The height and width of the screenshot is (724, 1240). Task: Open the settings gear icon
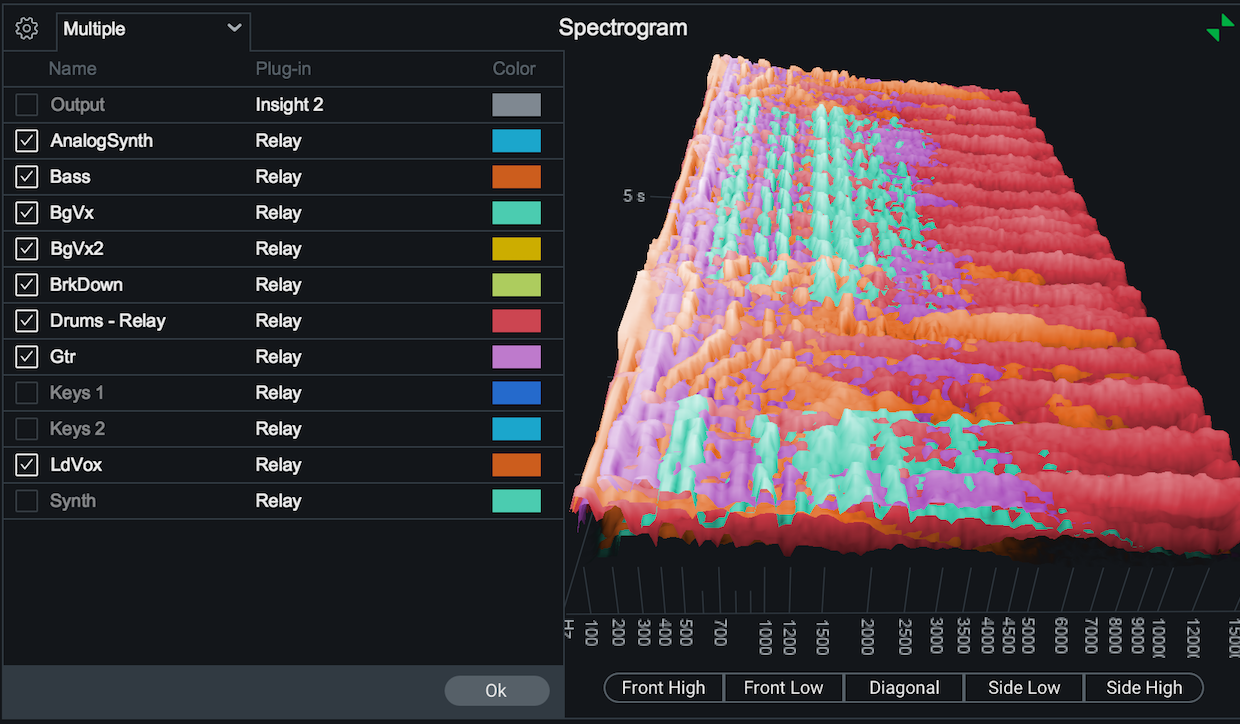click(x=27, y=29)
